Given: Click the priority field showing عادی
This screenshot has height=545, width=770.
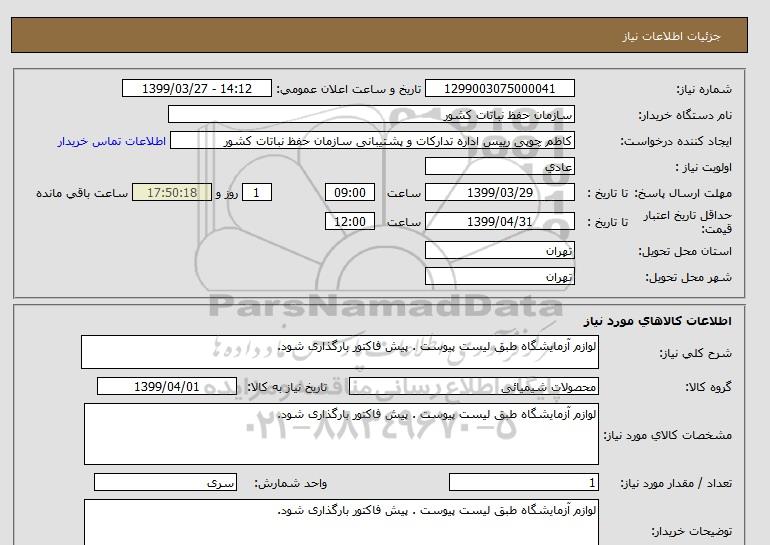Looking at the screenshot, I should point(499,167).
